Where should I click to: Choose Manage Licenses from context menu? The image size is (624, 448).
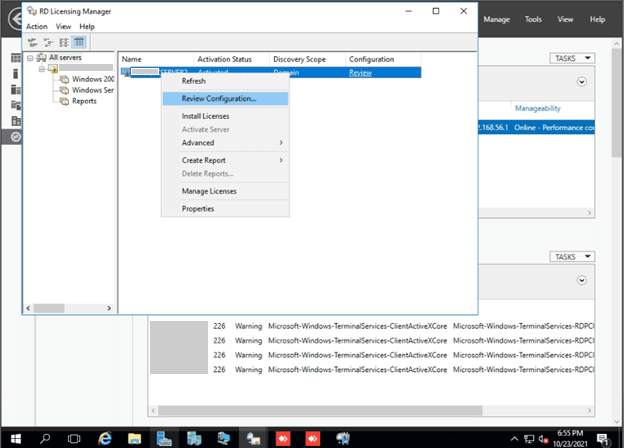pyautogui.click(x=225, y=191)
